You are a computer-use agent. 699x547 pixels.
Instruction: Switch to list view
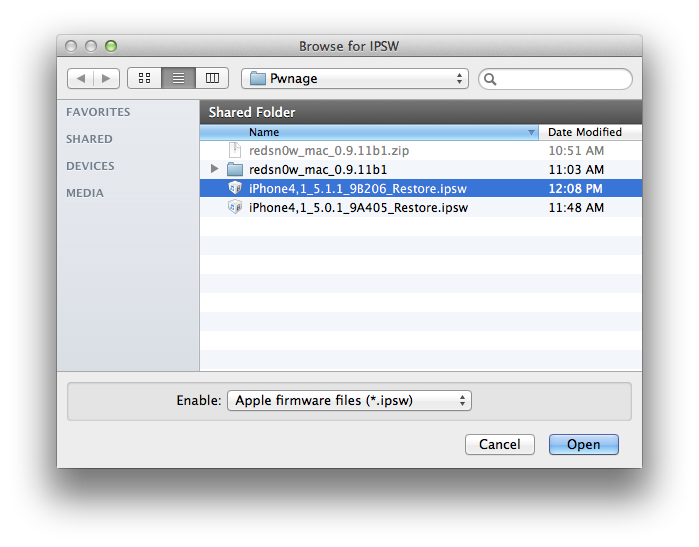[x=178, y=78]
